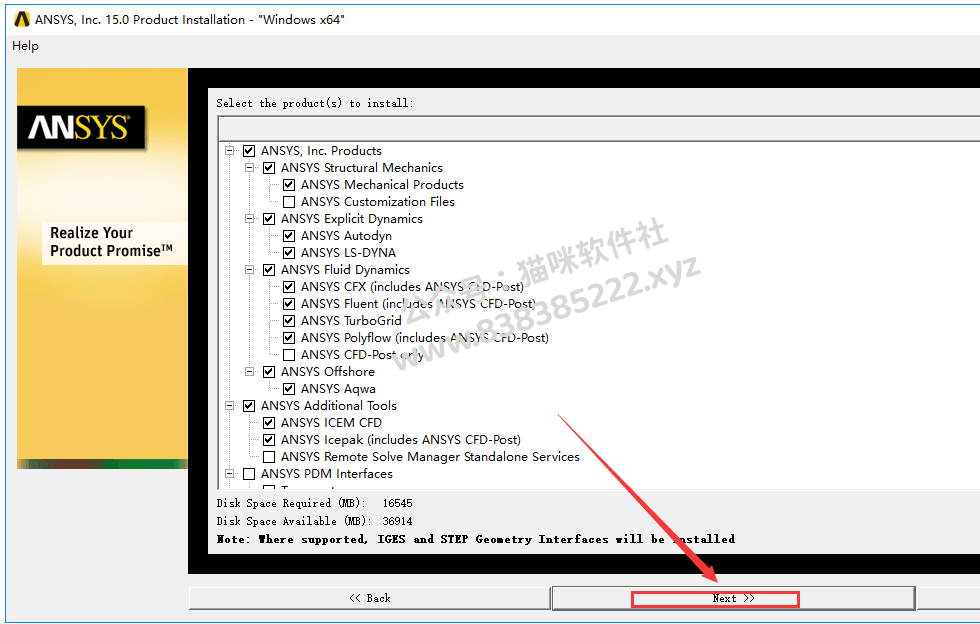980x624 pixels.
Task: Enable ANSYS Customization Files checkbox
Action: tap(289, 202)
